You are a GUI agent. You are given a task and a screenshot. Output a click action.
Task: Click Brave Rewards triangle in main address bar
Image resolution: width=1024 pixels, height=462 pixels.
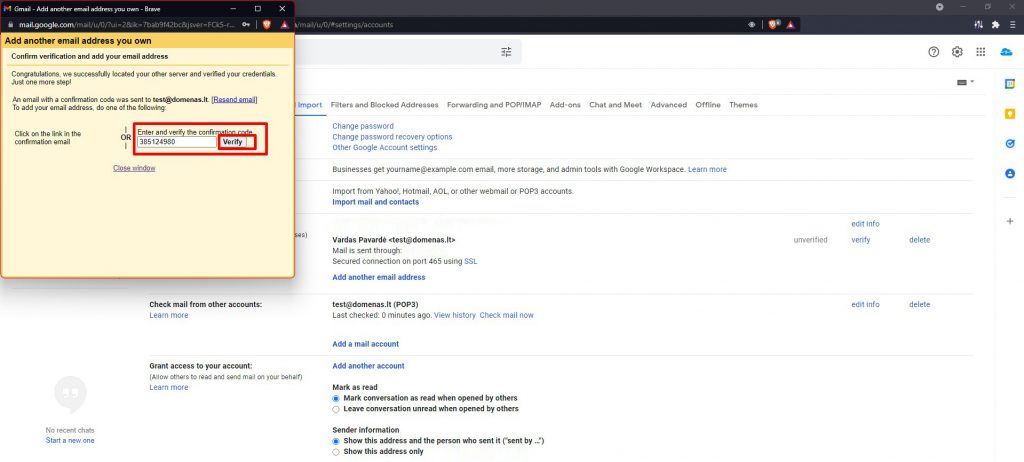790,25
